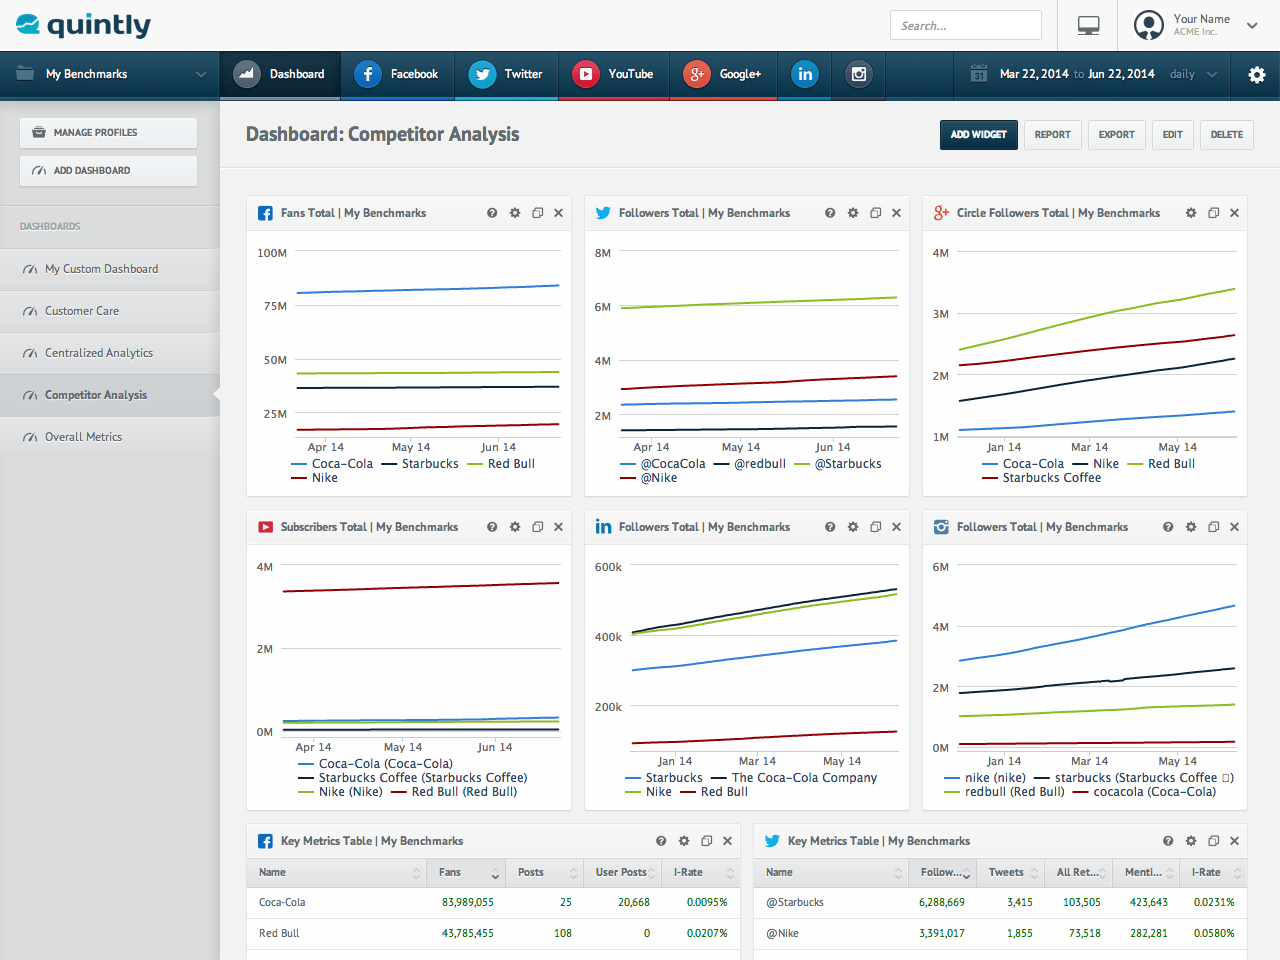Screen dimensions: 1280x960
Task: Open user avatar icon next to Your Name
Action: pos(1149,25)
